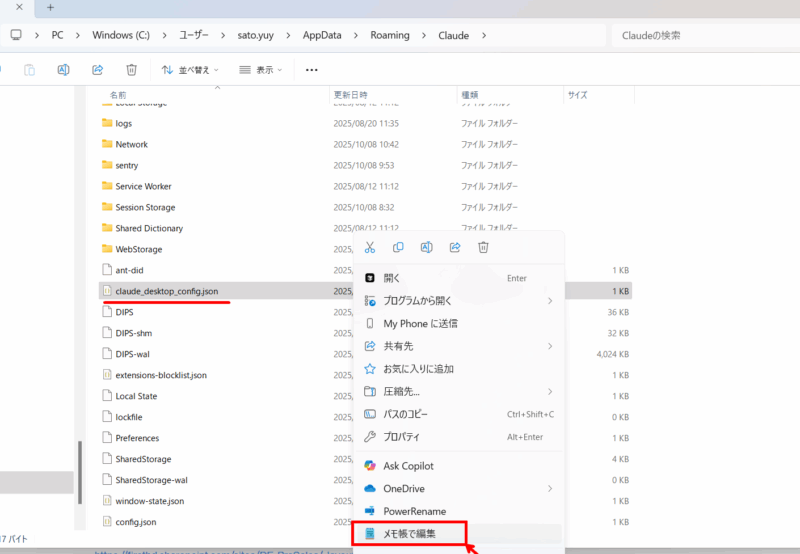Screen dimensions: 800x554
Task: Open the 表示 view dropdown
Action: point(260,70)
